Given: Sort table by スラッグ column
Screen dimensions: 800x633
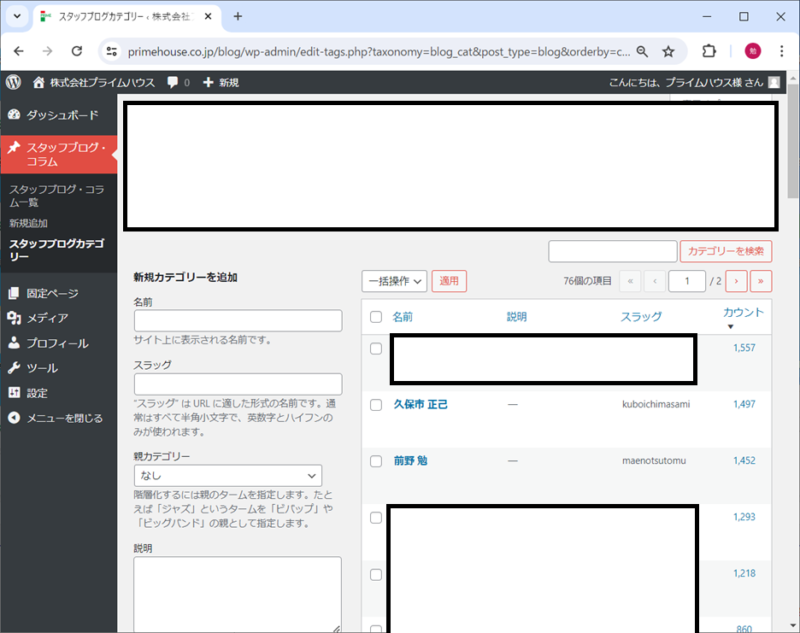Looking at the screenshot, I should coord(641,317).
